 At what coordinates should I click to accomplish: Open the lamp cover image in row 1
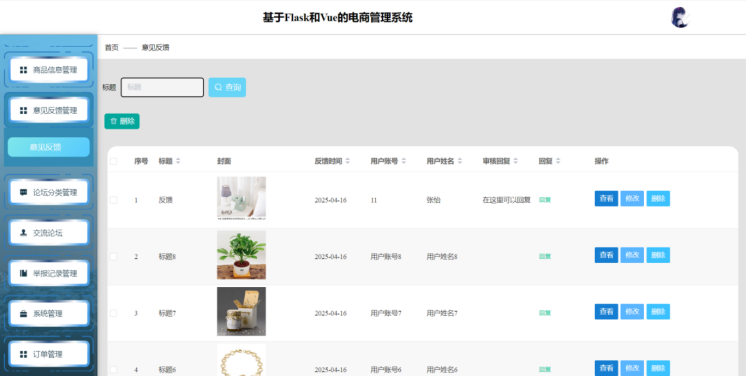[x=241, y=198]
